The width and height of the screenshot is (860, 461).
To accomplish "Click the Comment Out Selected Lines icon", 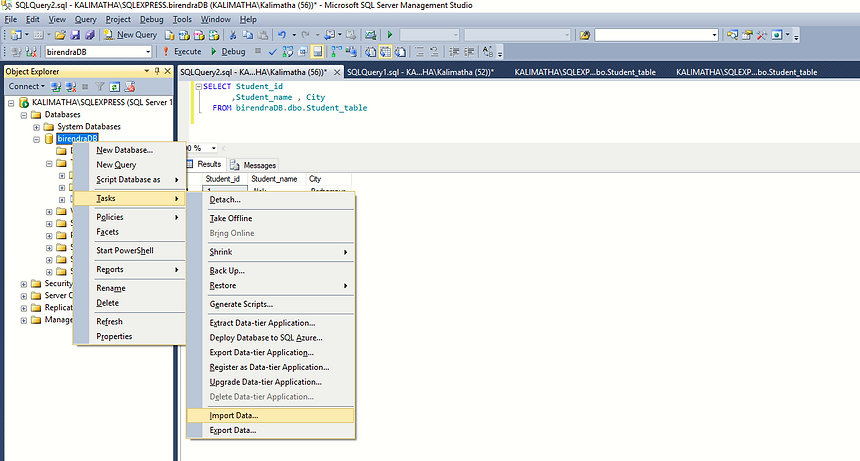I will pos(419,52).
